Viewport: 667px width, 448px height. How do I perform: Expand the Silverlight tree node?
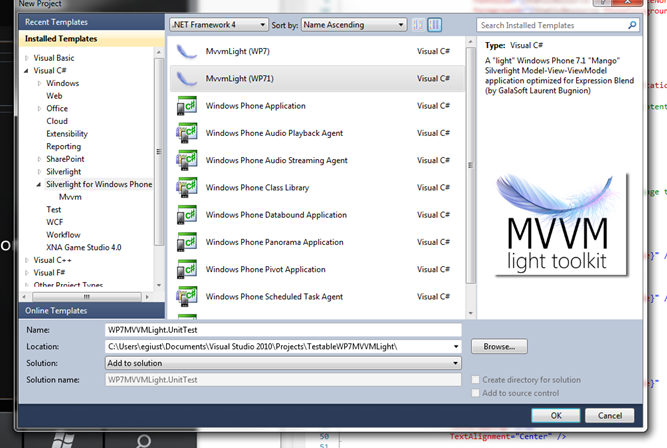click(39, 172)
